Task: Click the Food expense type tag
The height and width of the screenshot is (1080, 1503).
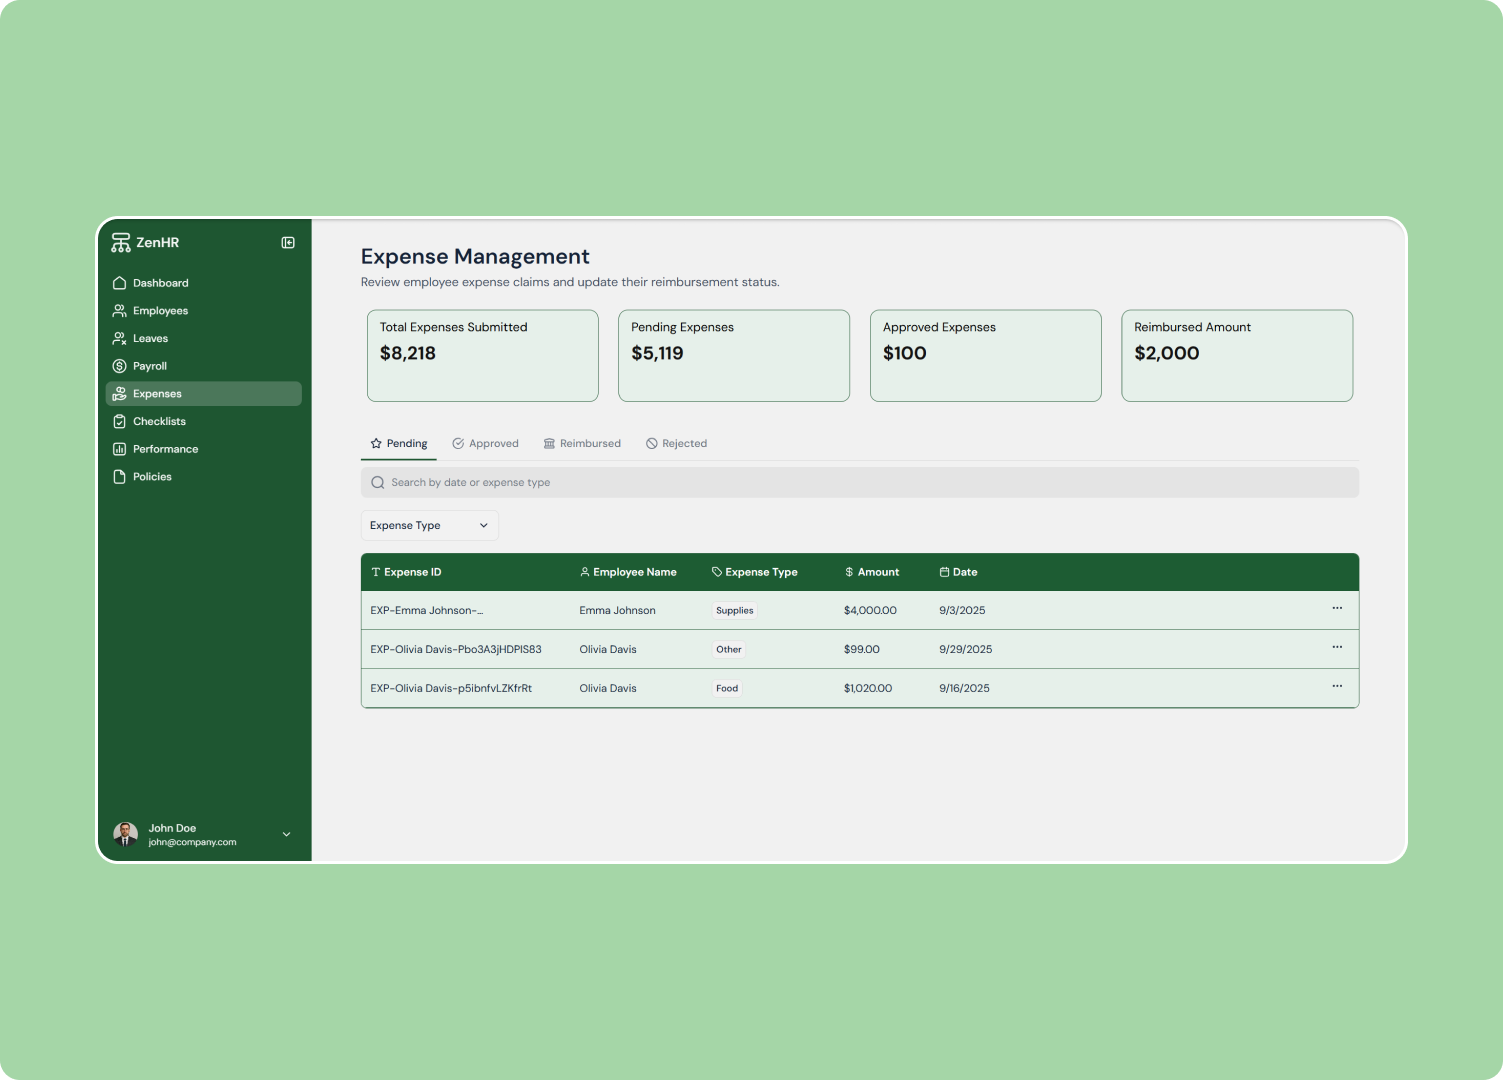Action: [727, 689]
